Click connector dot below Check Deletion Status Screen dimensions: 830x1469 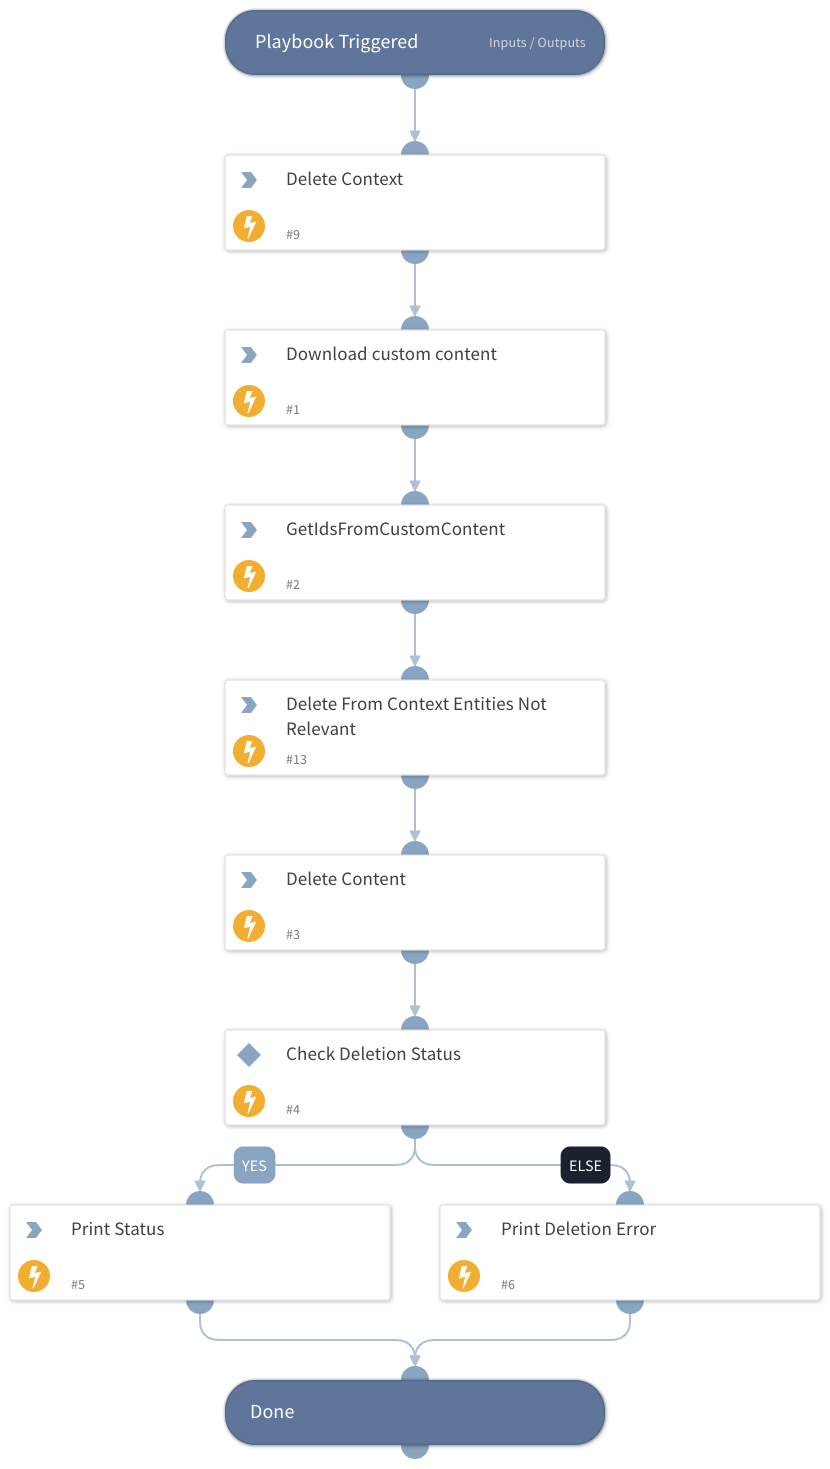[415, 1129]
